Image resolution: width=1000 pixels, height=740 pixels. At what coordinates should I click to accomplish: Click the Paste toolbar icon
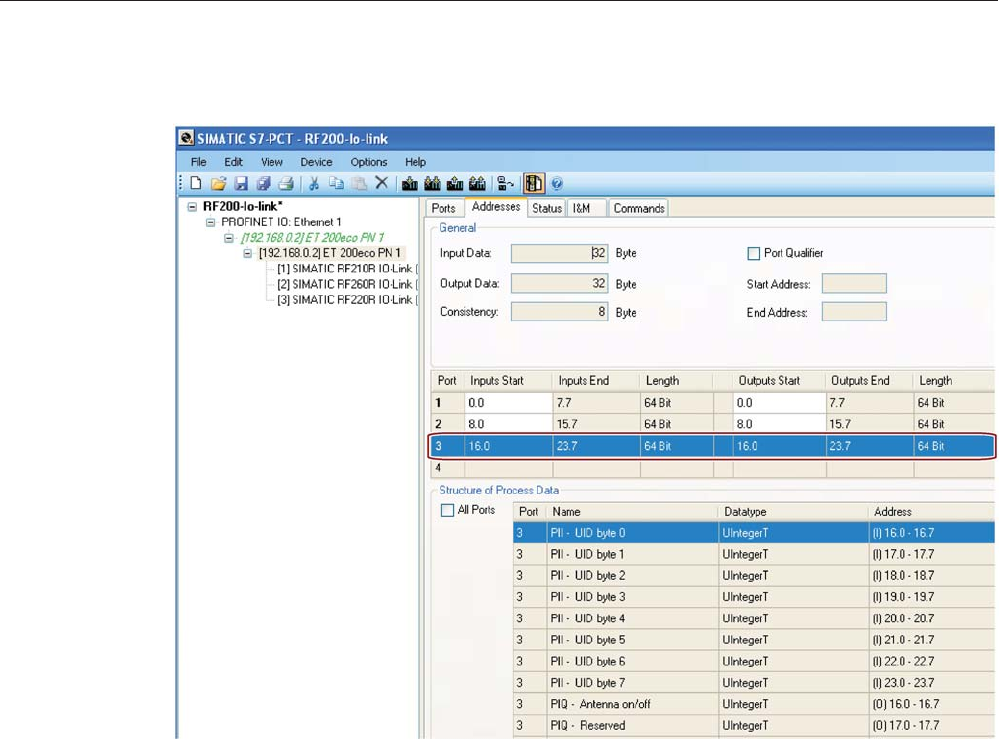tap(359, 184)
